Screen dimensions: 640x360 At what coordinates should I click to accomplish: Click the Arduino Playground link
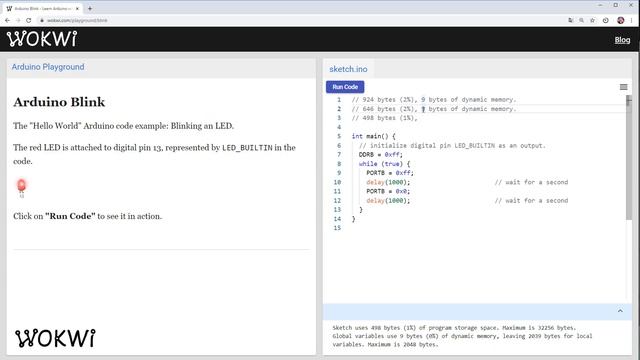coord(48,67)
